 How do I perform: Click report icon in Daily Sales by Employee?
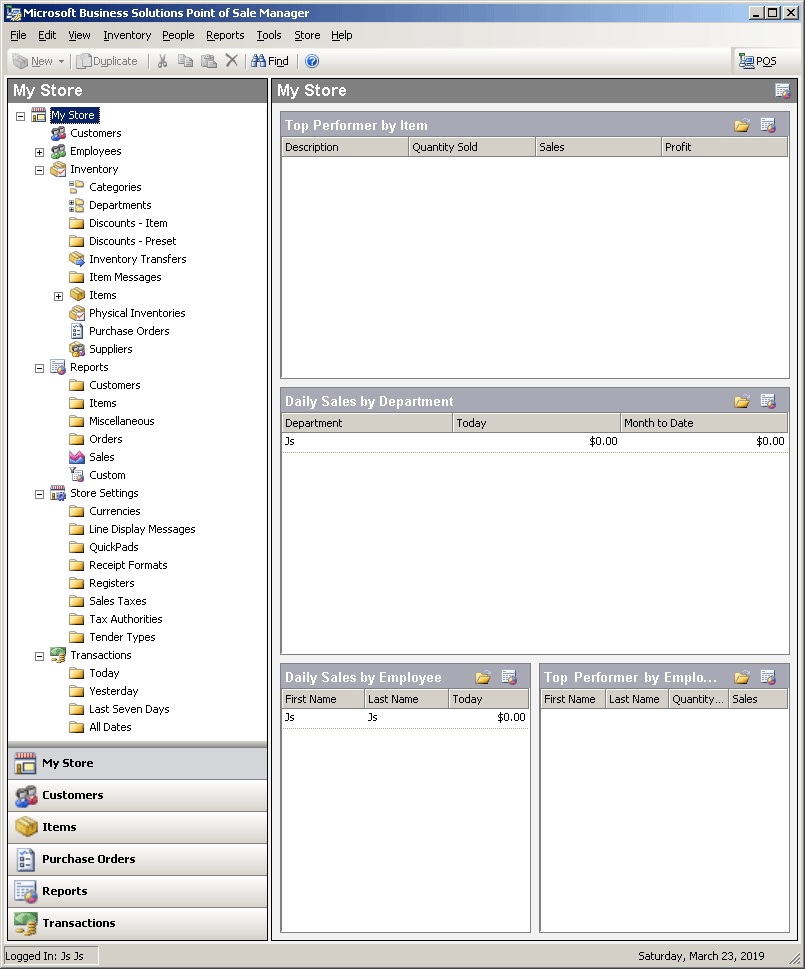[x=509, y=678]
